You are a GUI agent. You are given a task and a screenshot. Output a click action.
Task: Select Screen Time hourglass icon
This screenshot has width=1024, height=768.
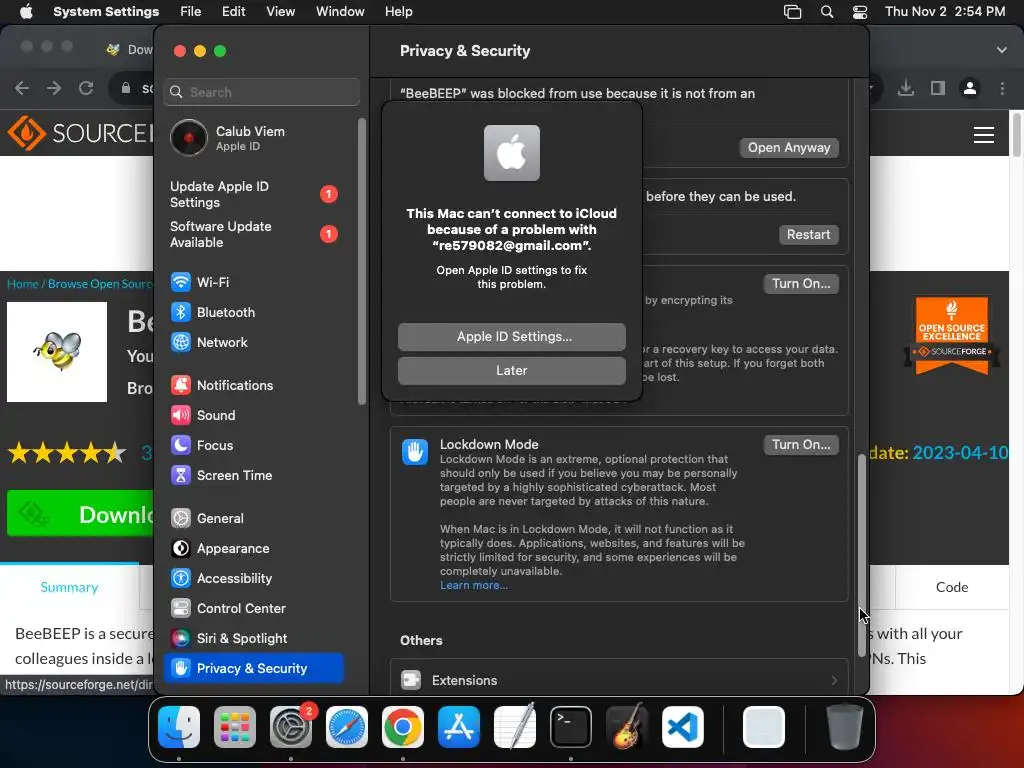click(181, 475)
